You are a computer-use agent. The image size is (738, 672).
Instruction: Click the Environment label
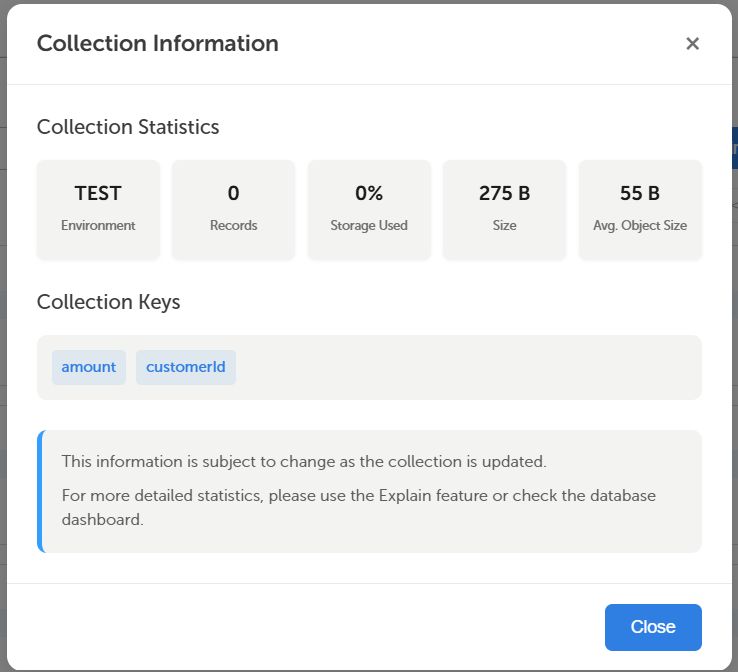point(98,225)
